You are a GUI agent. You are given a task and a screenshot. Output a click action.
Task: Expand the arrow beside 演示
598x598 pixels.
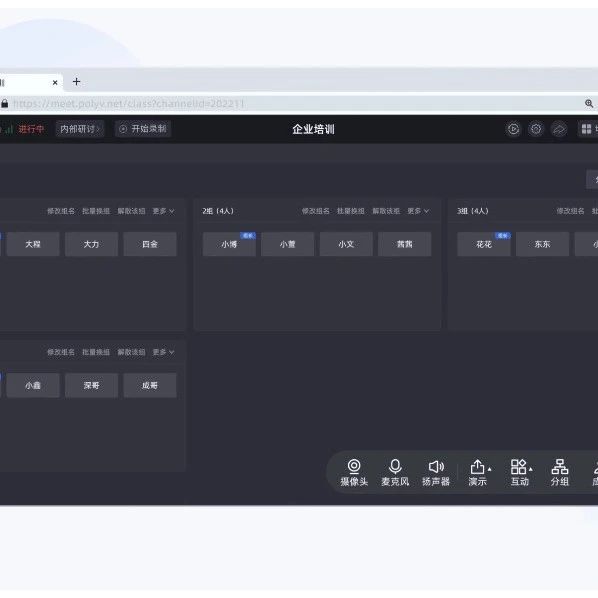489,469
